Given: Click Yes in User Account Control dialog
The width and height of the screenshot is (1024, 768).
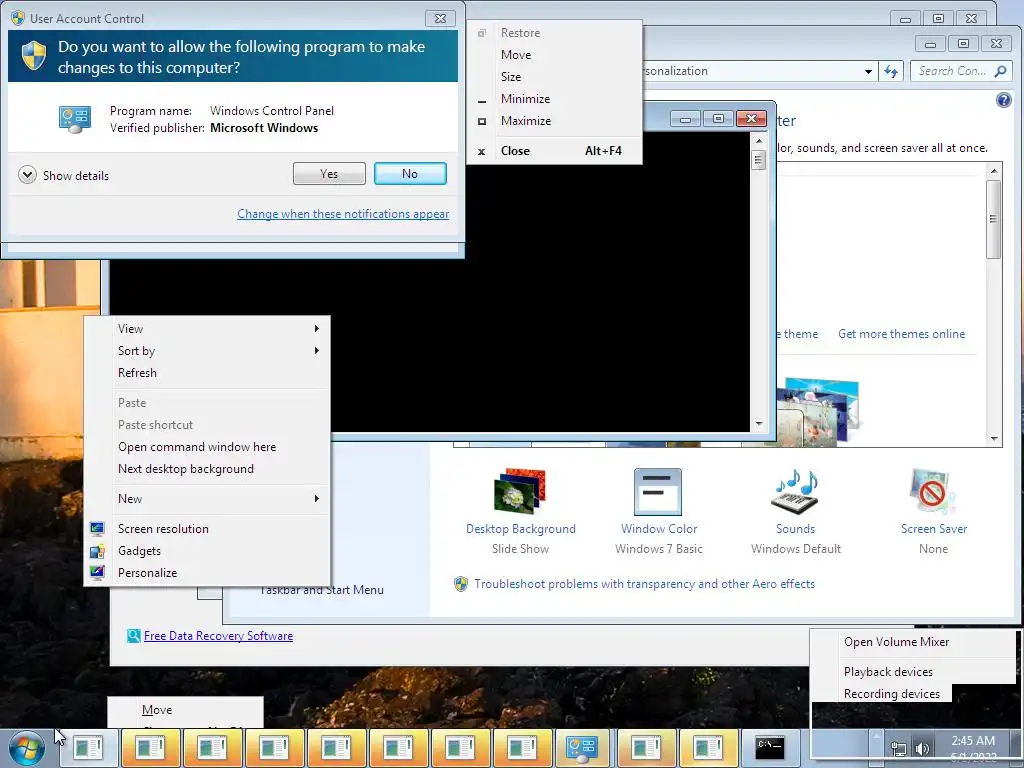Looking at the screenshot, I should point(329,174).
